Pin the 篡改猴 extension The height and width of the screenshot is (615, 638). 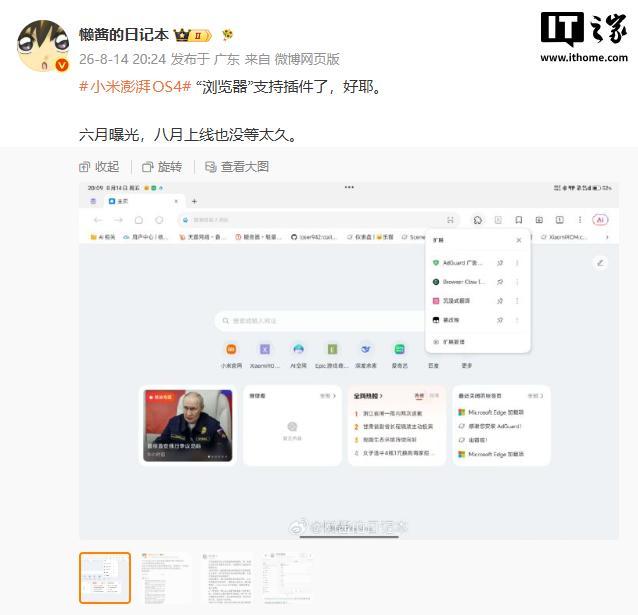click(500, 320)
